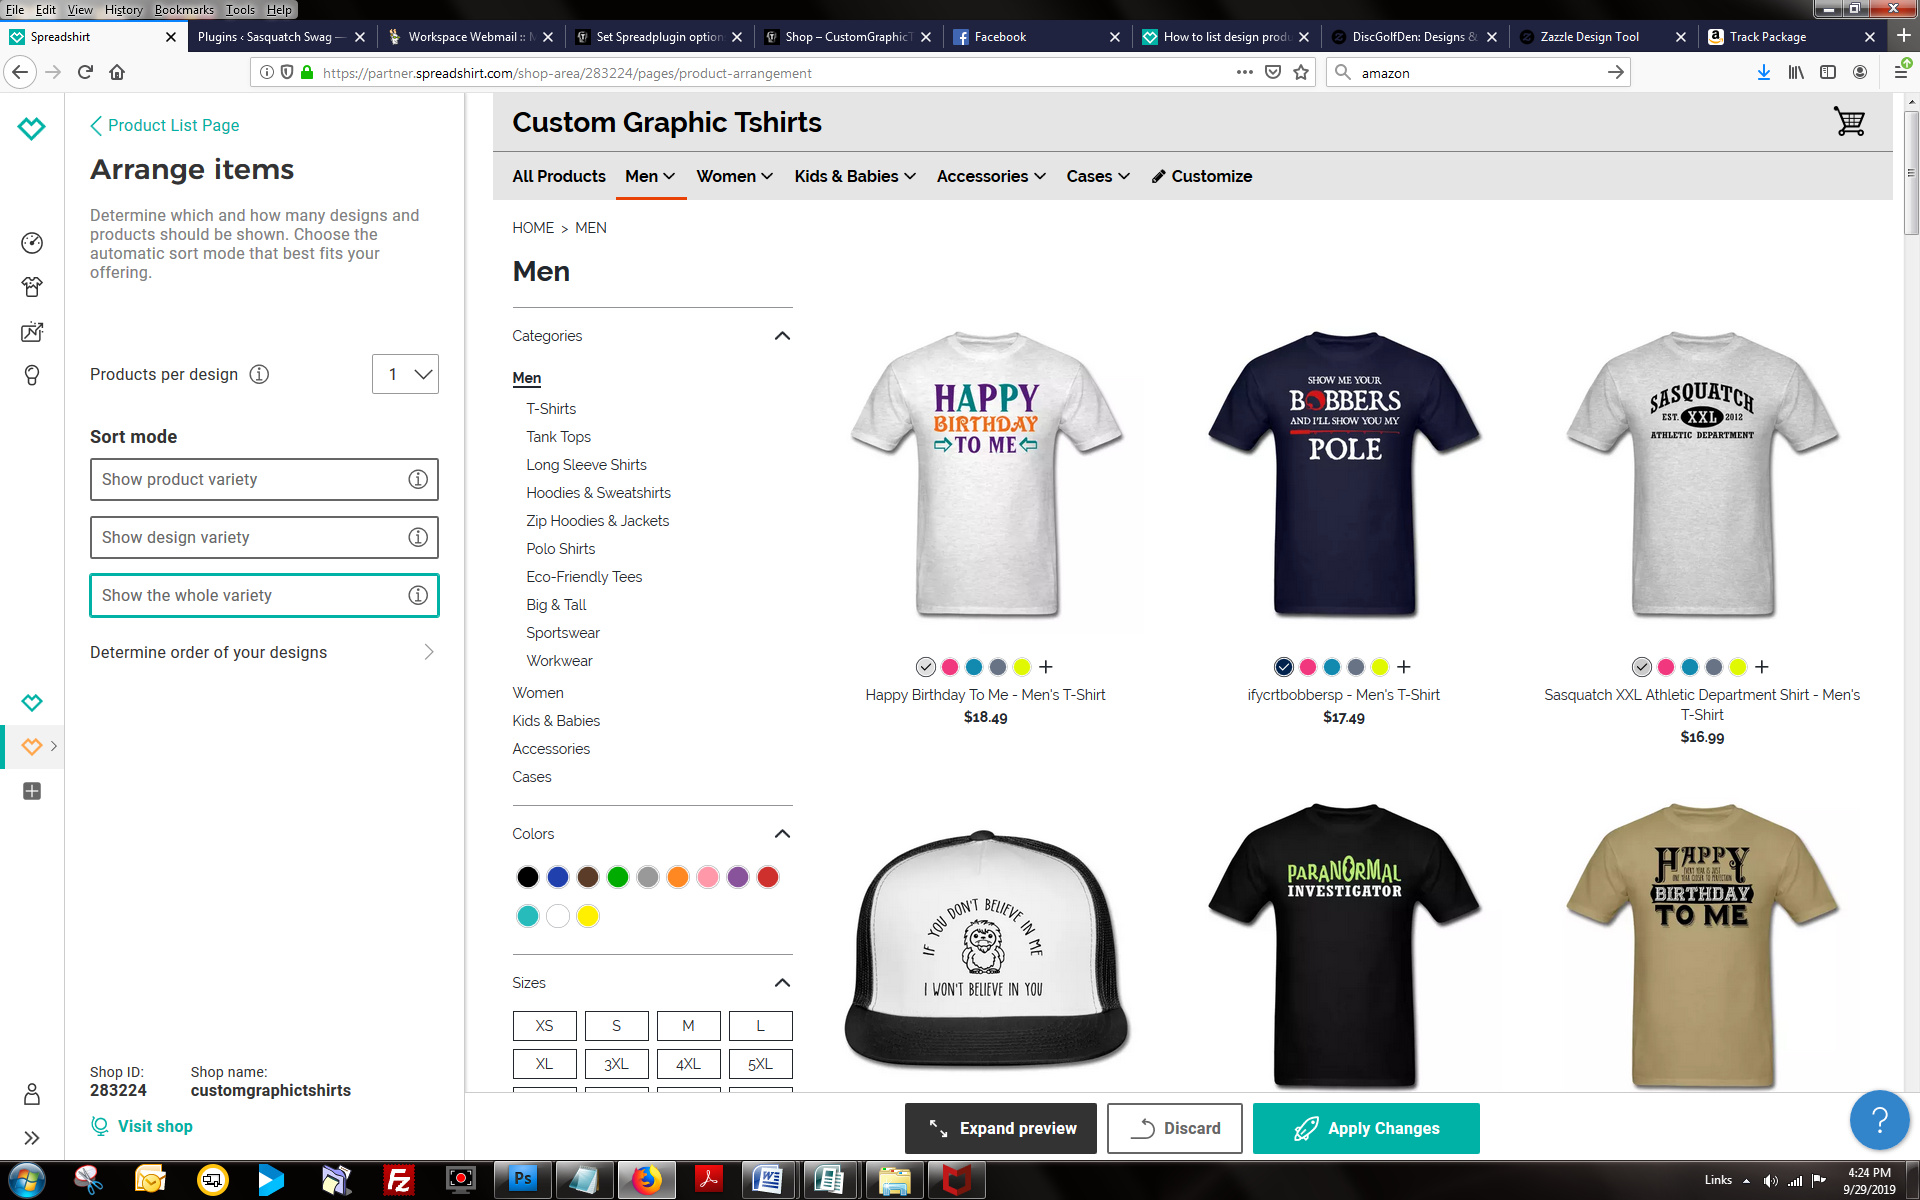Click the lightbulb tips sidebar icon

[x=32, y=375]
